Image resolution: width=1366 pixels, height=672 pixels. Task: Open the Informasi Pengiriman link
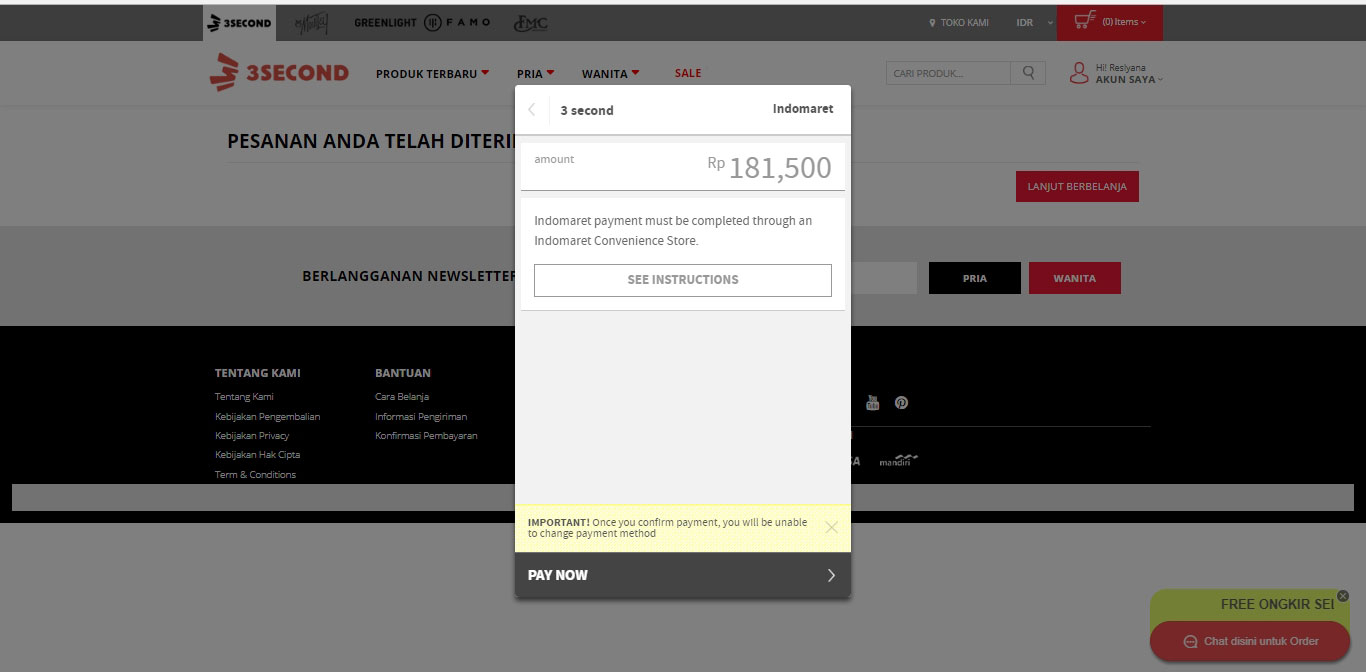[x=421, y=416]
